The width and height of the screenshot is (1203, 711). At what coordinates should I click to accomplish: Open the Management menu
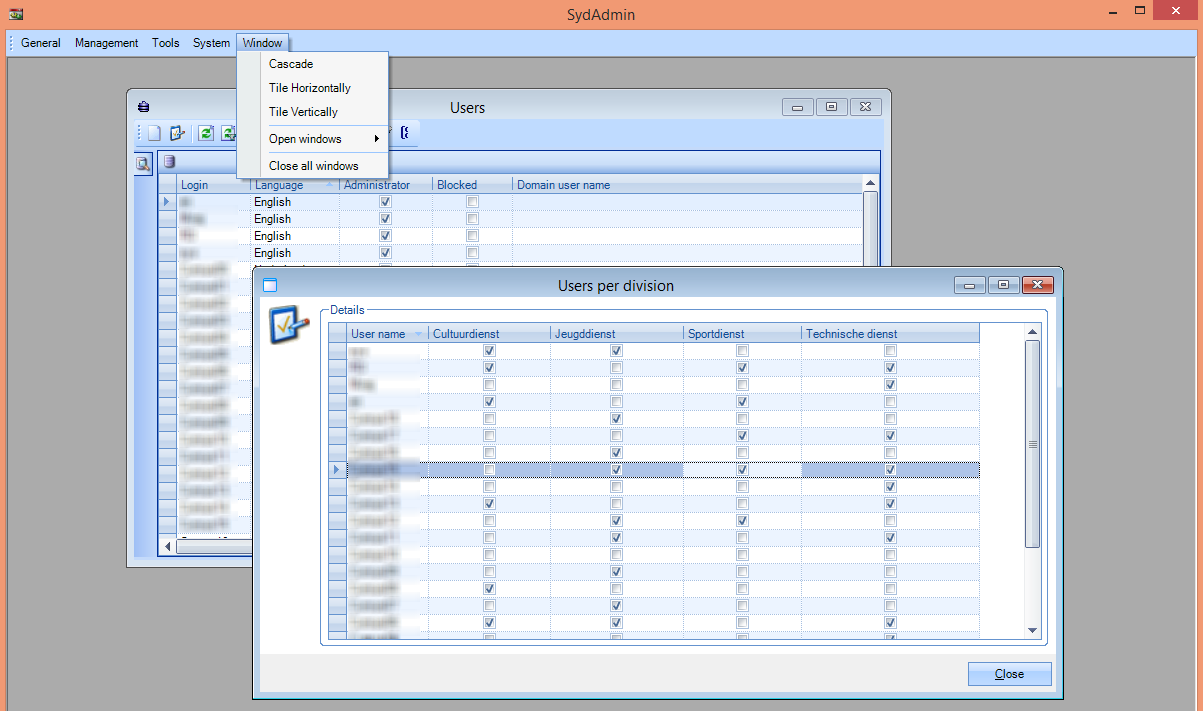pos(106,43)
